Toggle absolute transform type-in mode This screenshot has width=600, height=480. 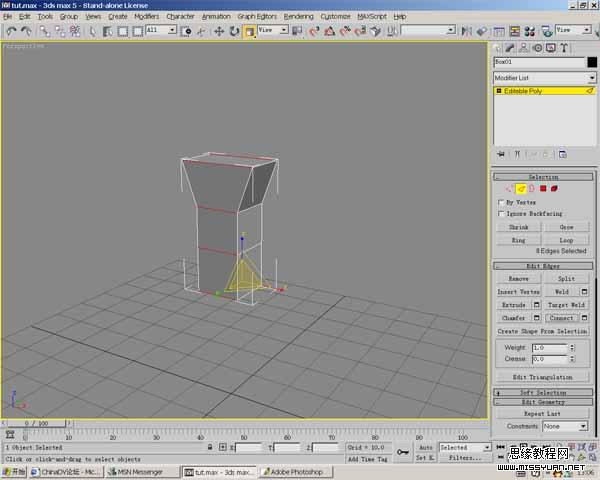pos(223,447)
